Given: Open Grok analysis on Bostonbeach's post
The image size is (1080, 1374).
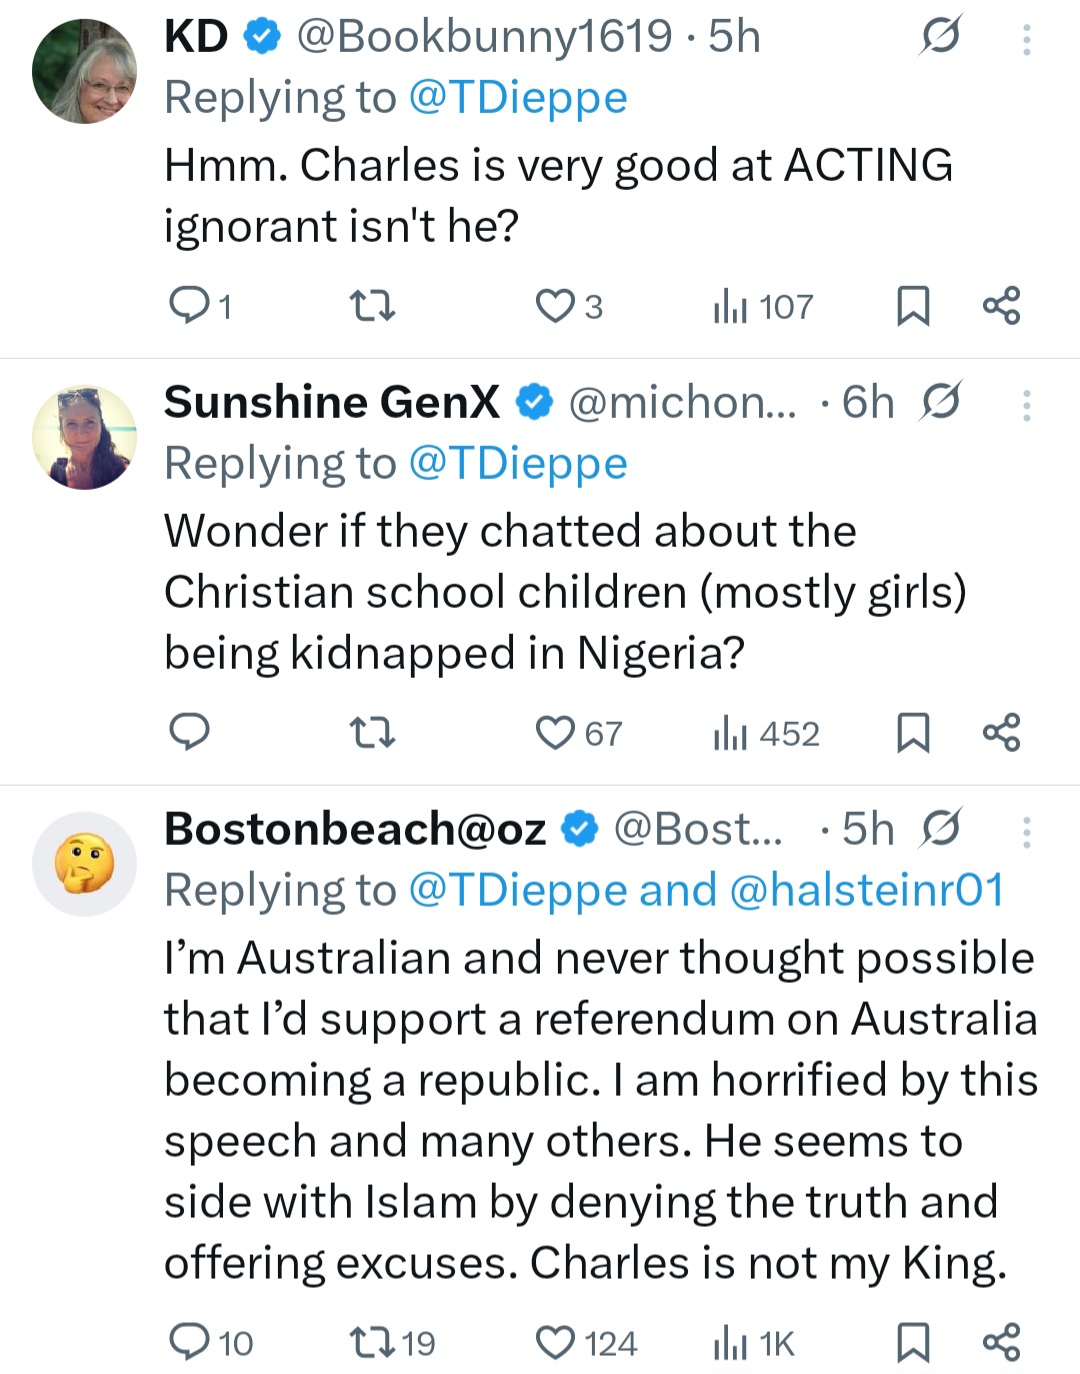Looking at the screenshot, I should [941, 827].
